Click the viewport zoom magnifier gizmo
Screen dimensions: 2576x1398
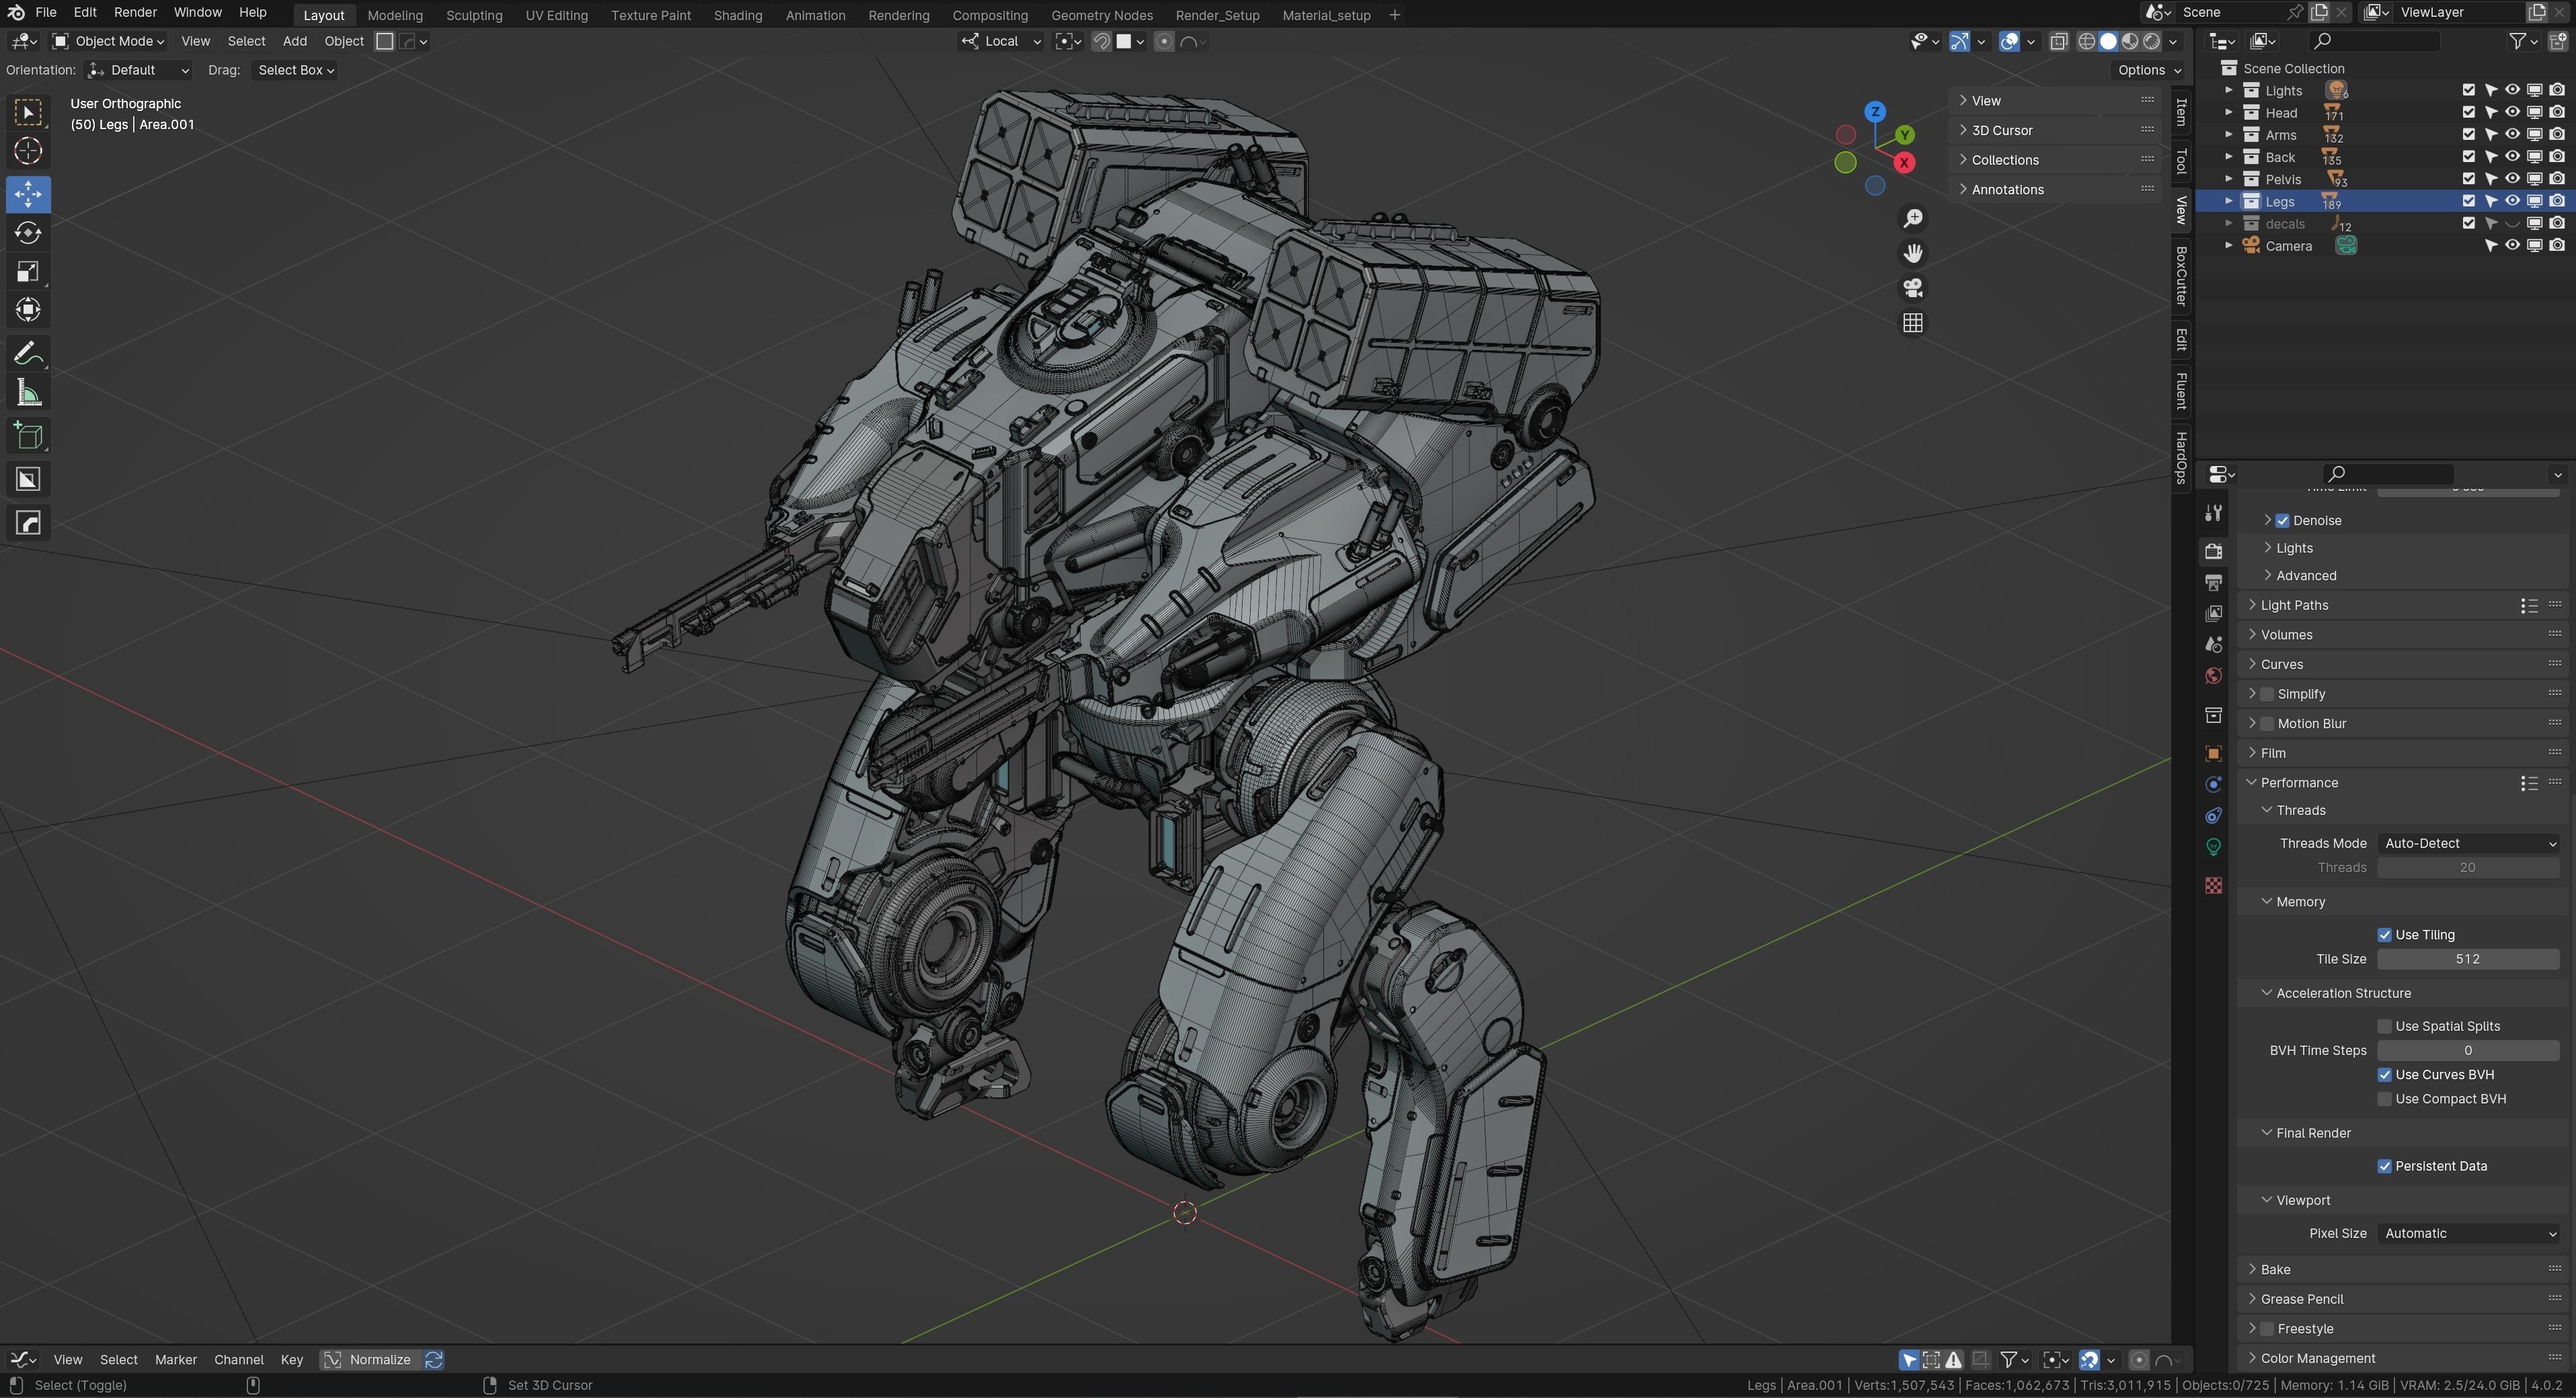click(x=1913, y=219)
